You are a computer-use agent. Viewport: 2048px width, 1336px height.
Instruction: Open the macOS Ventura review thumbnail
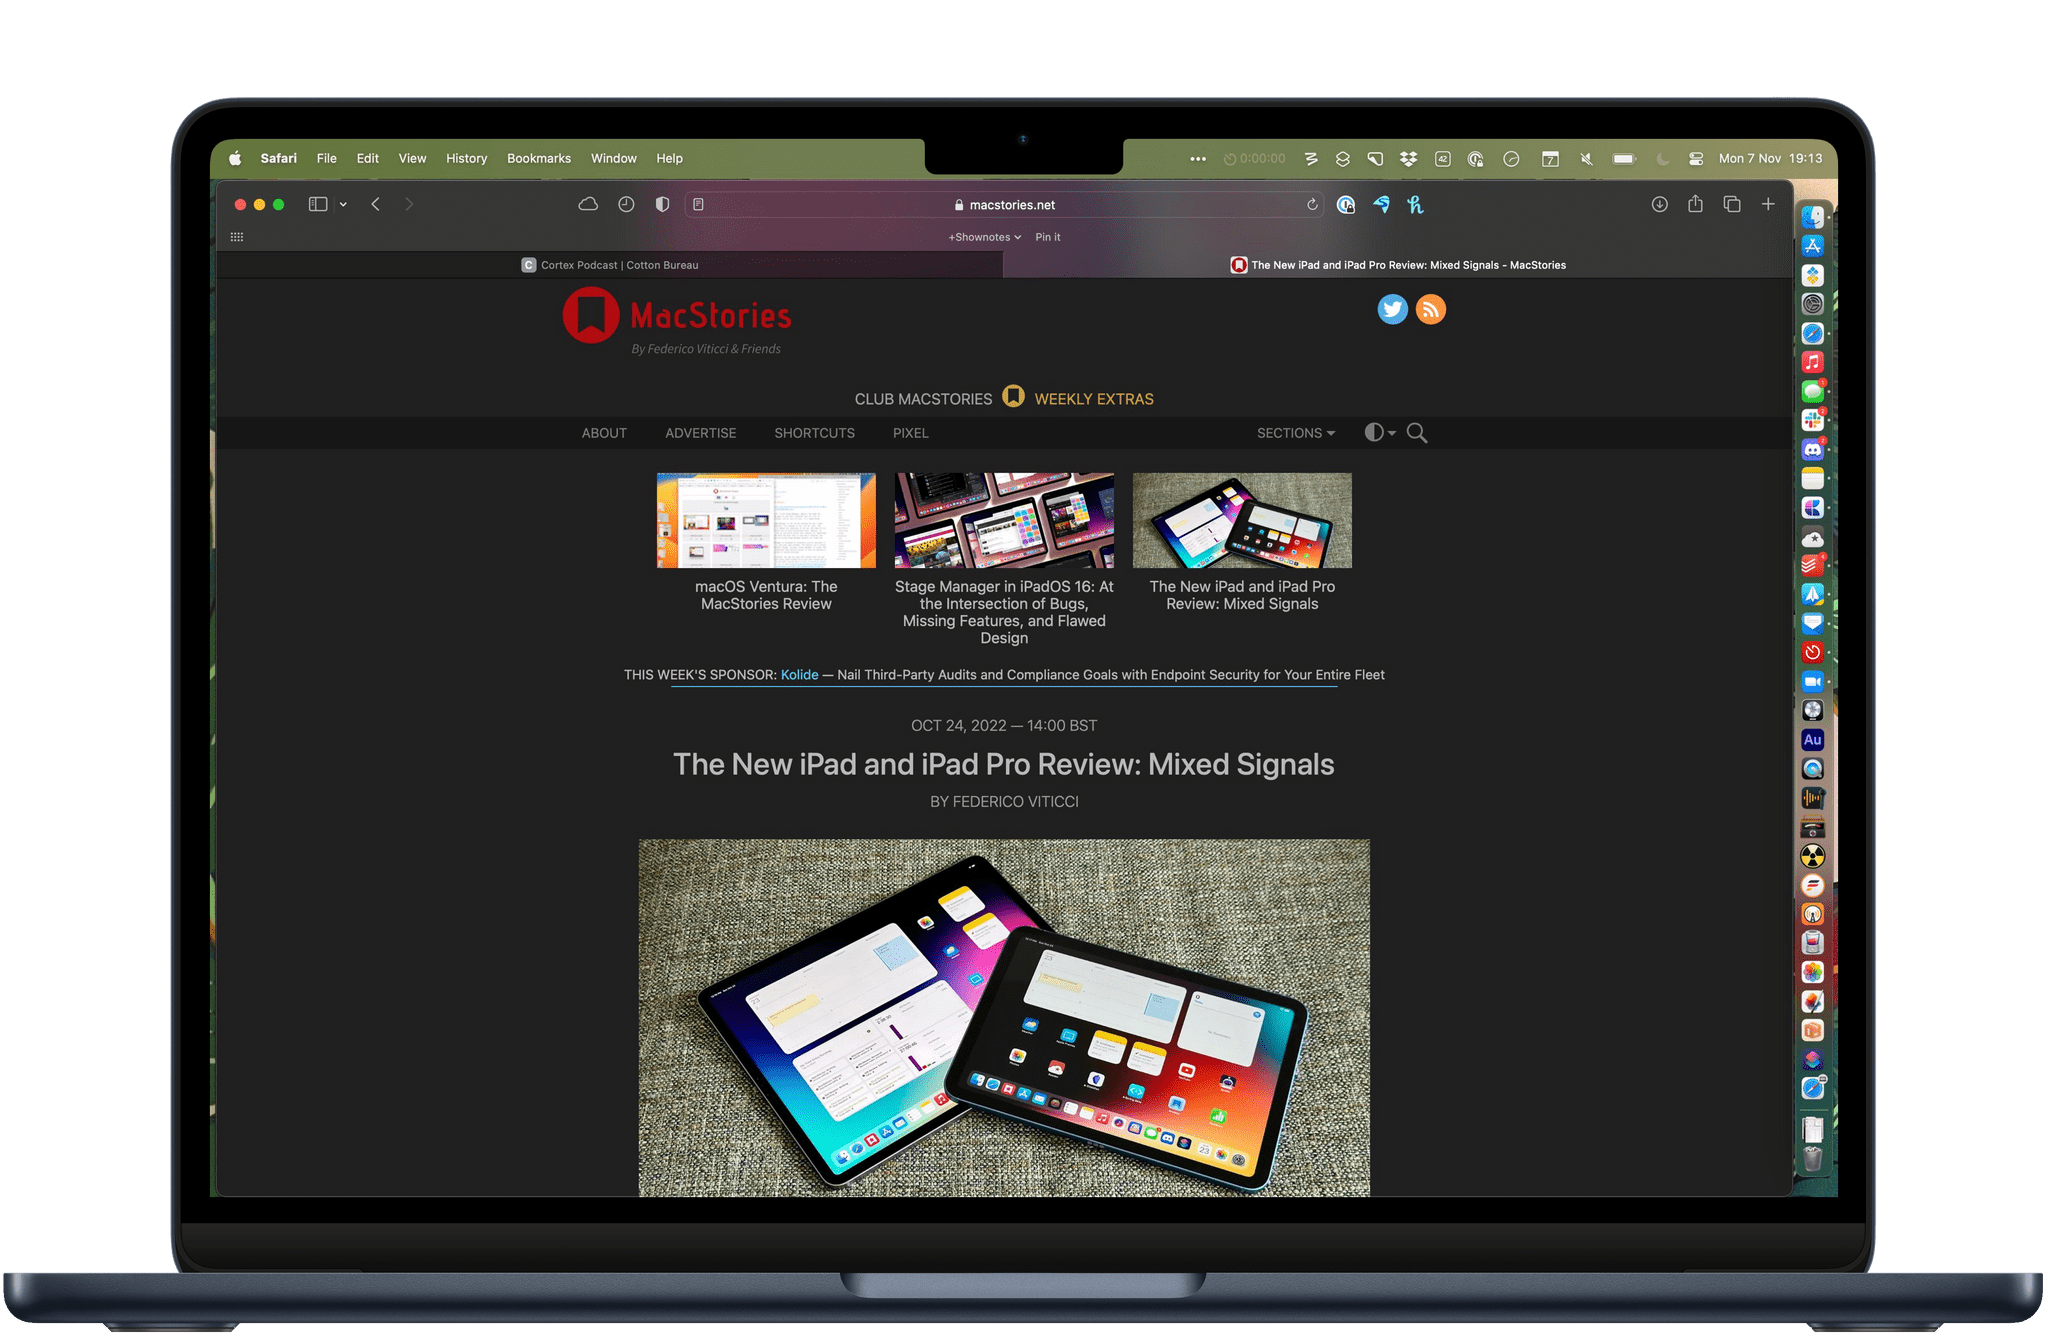(x=766, y=520)
